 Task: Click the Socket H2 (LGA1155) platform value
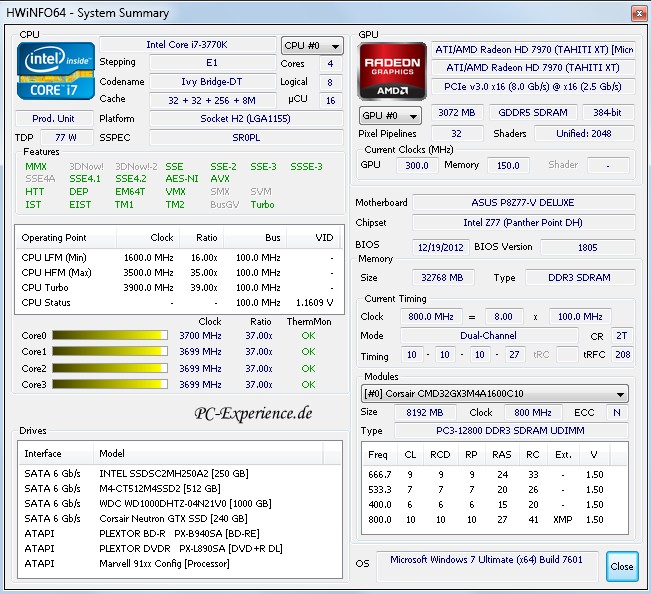[x=246, y=119]
